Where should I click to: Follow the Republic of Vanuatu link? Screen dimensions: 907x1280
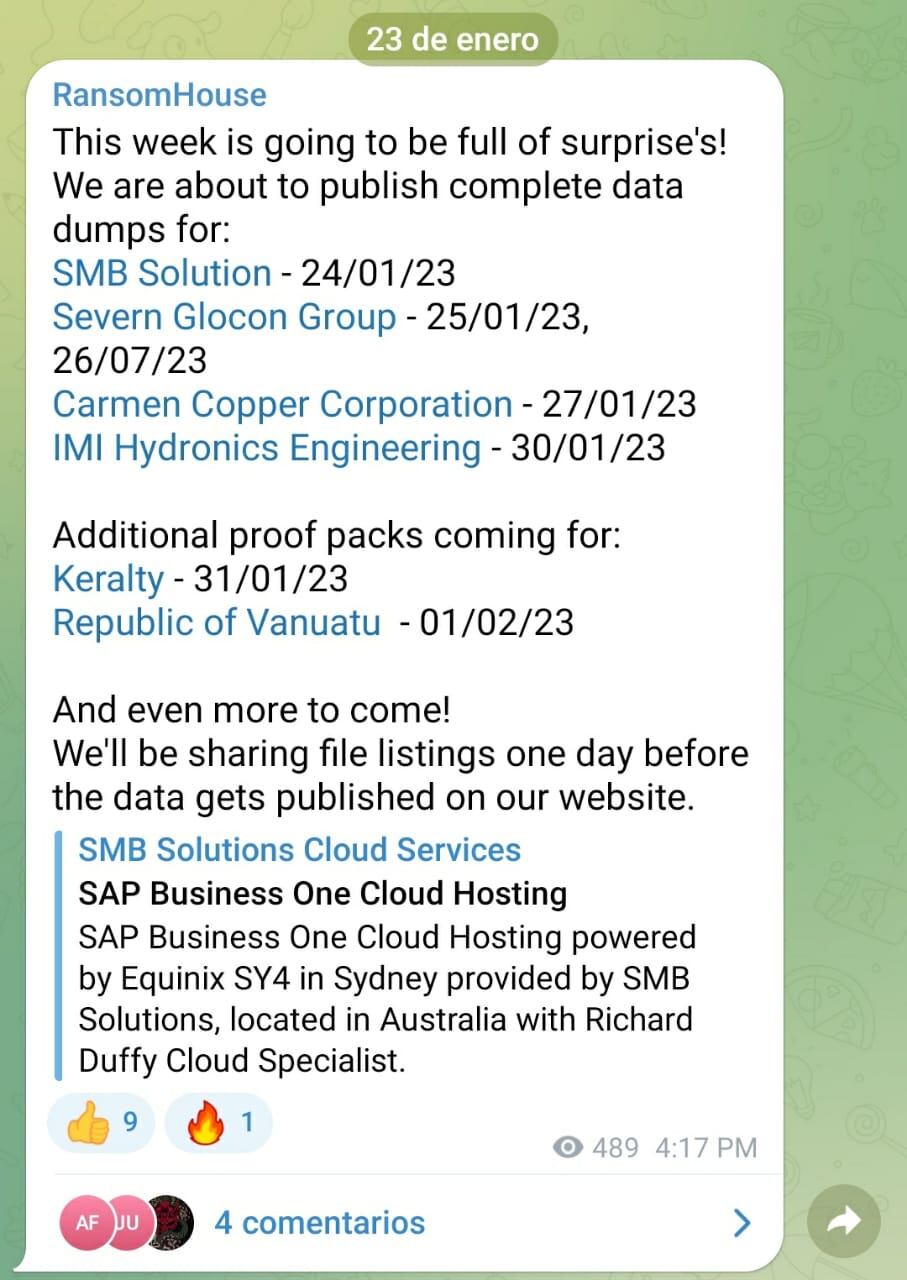[x=216, y=622]
